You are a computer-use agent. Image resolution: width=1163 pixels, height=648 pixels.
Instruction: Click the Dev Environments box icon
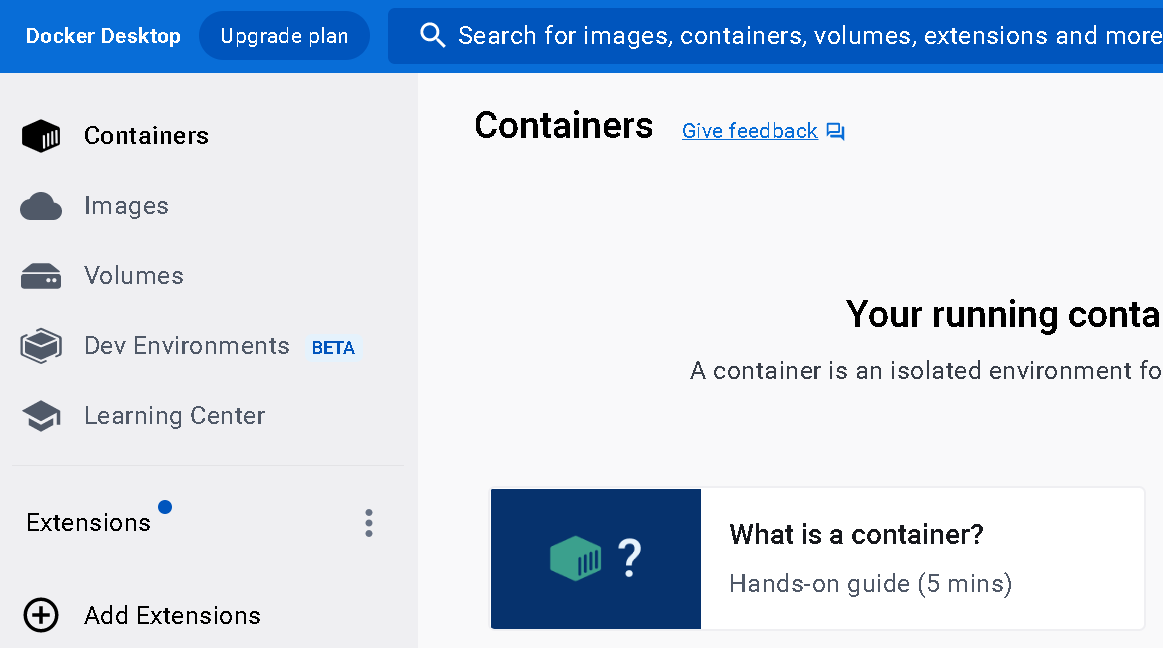tap(41, 346)
